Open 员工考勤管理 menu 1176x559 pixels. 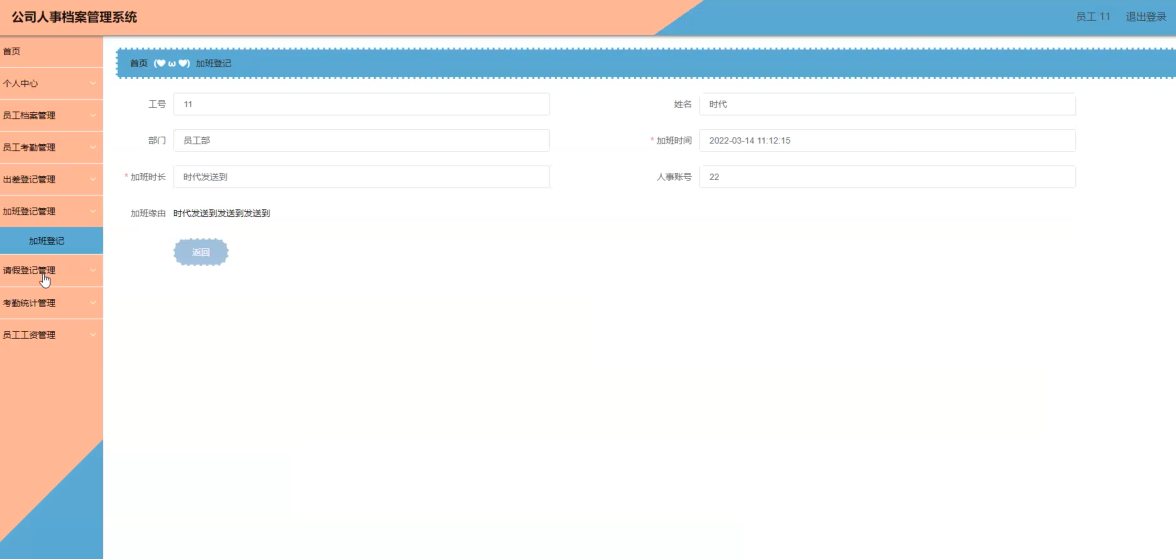tap(51, 148)
